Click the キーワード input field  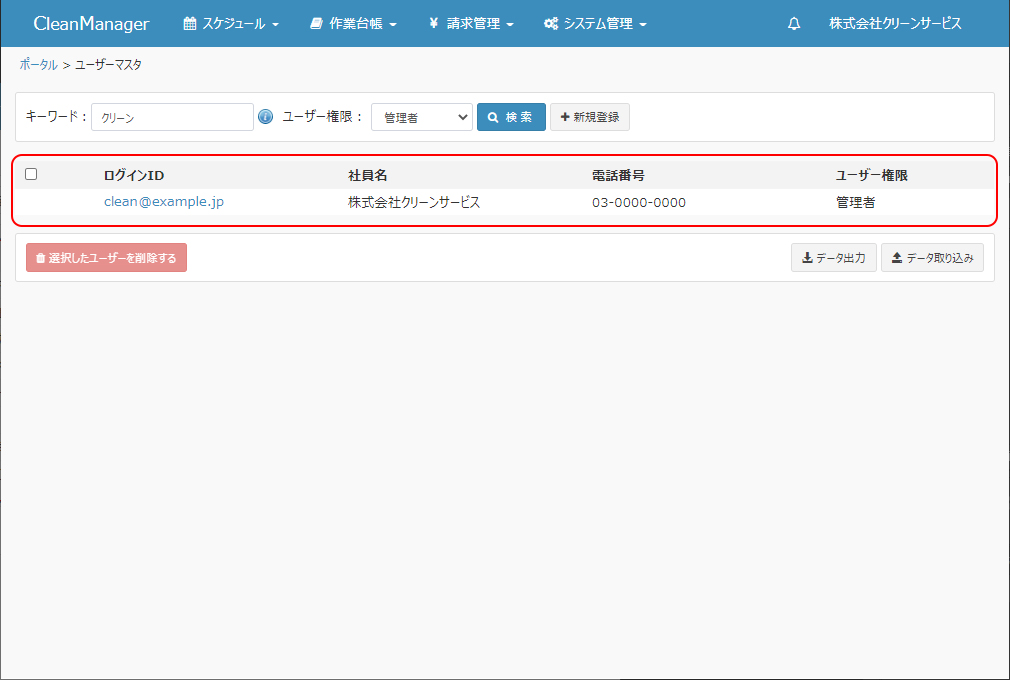[x=172, y=117]
